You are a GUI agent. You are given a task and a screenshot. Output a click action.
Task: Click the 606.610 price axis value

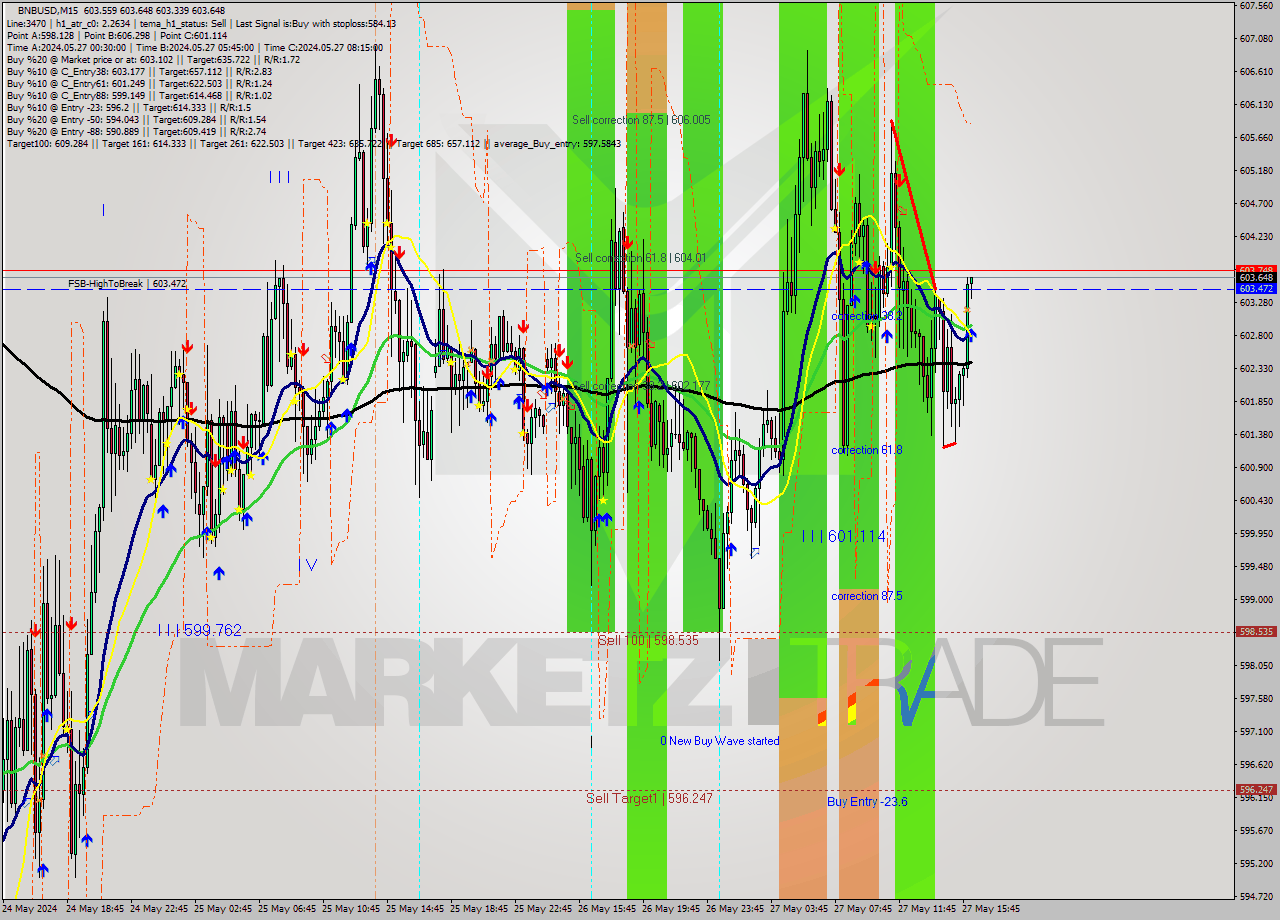tap(1256, 71)
